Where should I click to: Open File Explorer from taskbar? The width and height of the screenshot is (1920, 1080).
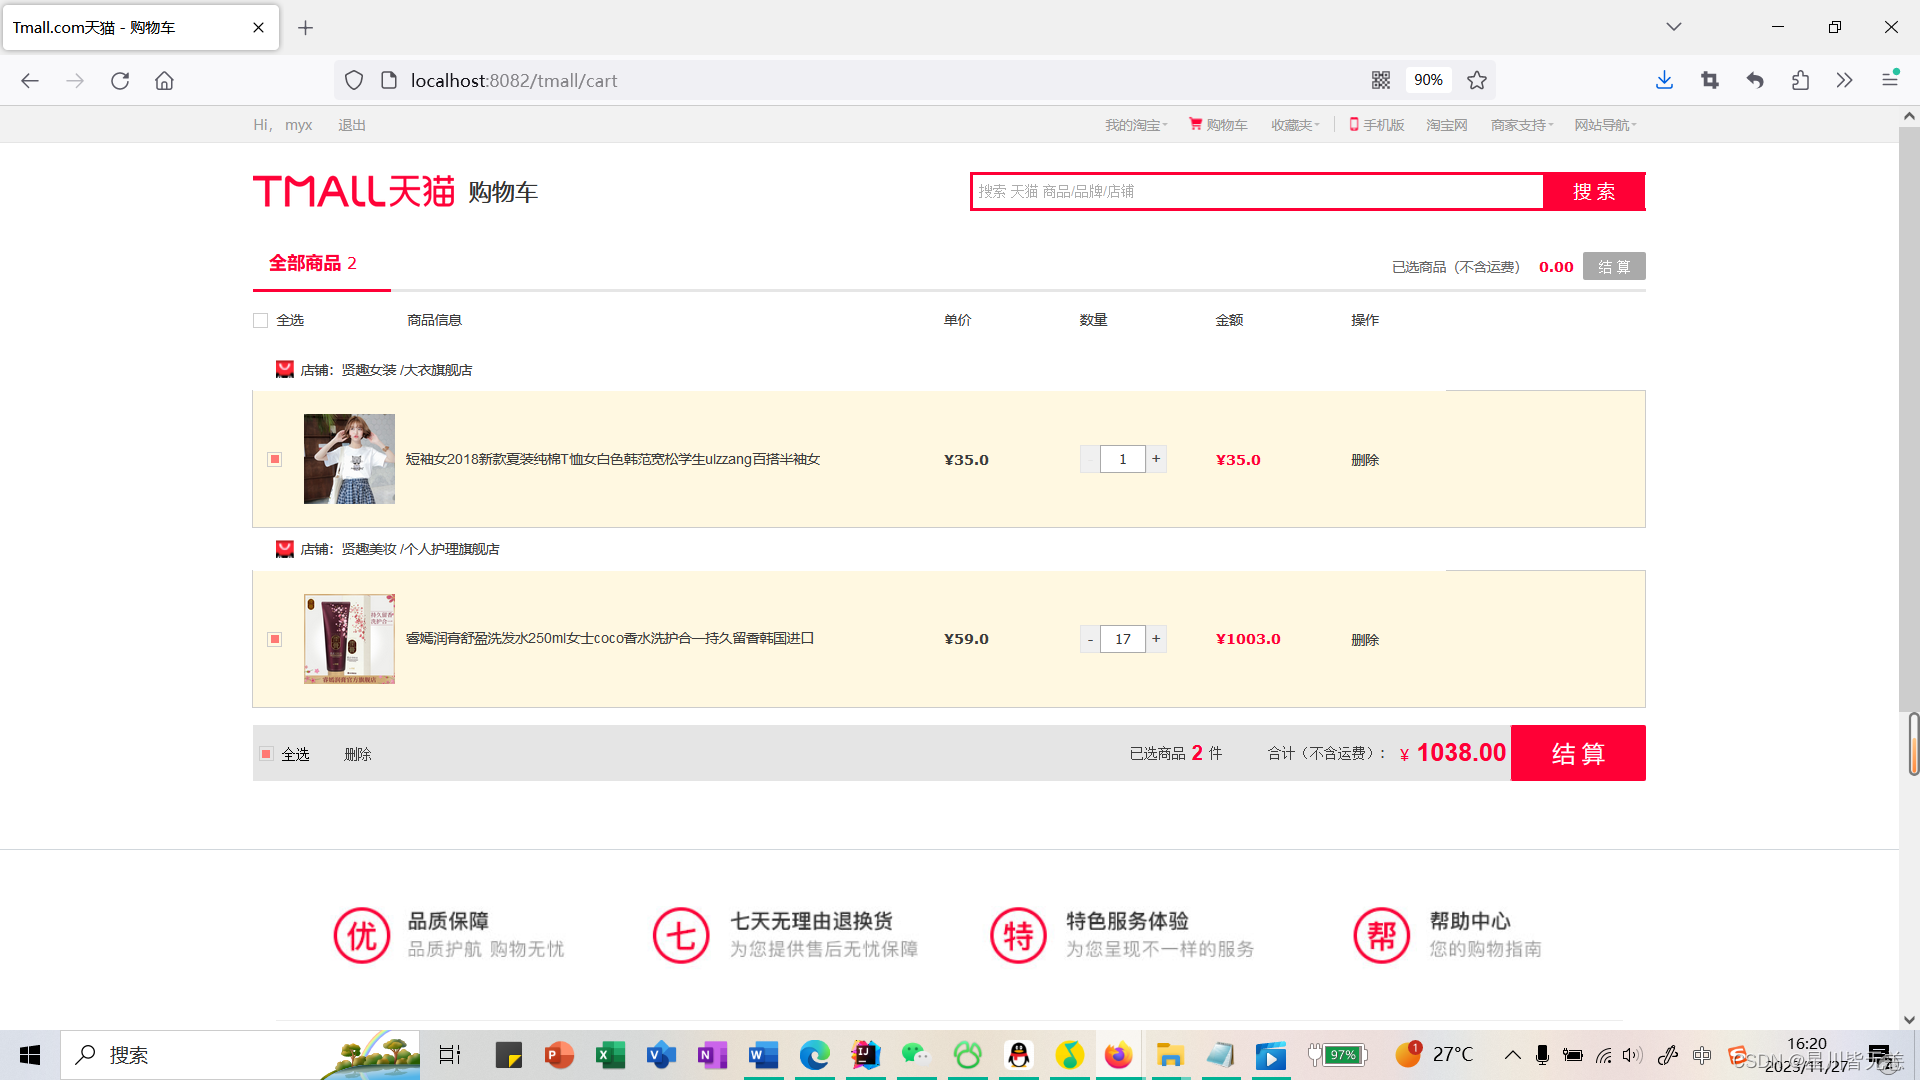(1169, 1055)
